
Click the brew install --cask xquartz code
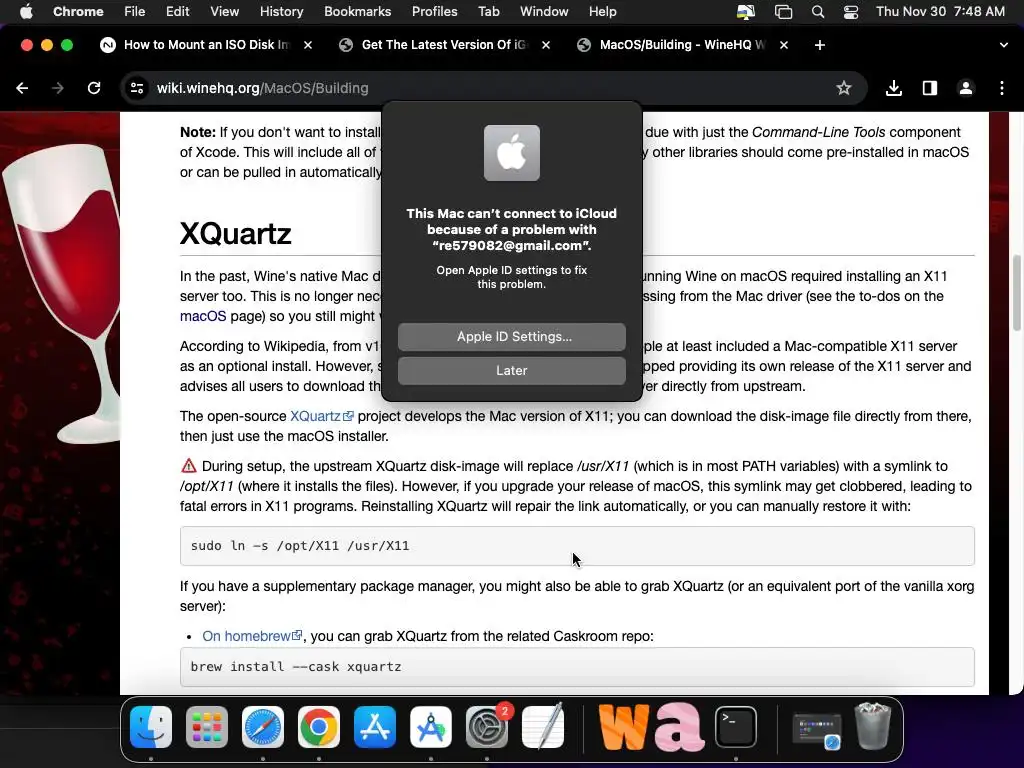(x=577, y=666)
